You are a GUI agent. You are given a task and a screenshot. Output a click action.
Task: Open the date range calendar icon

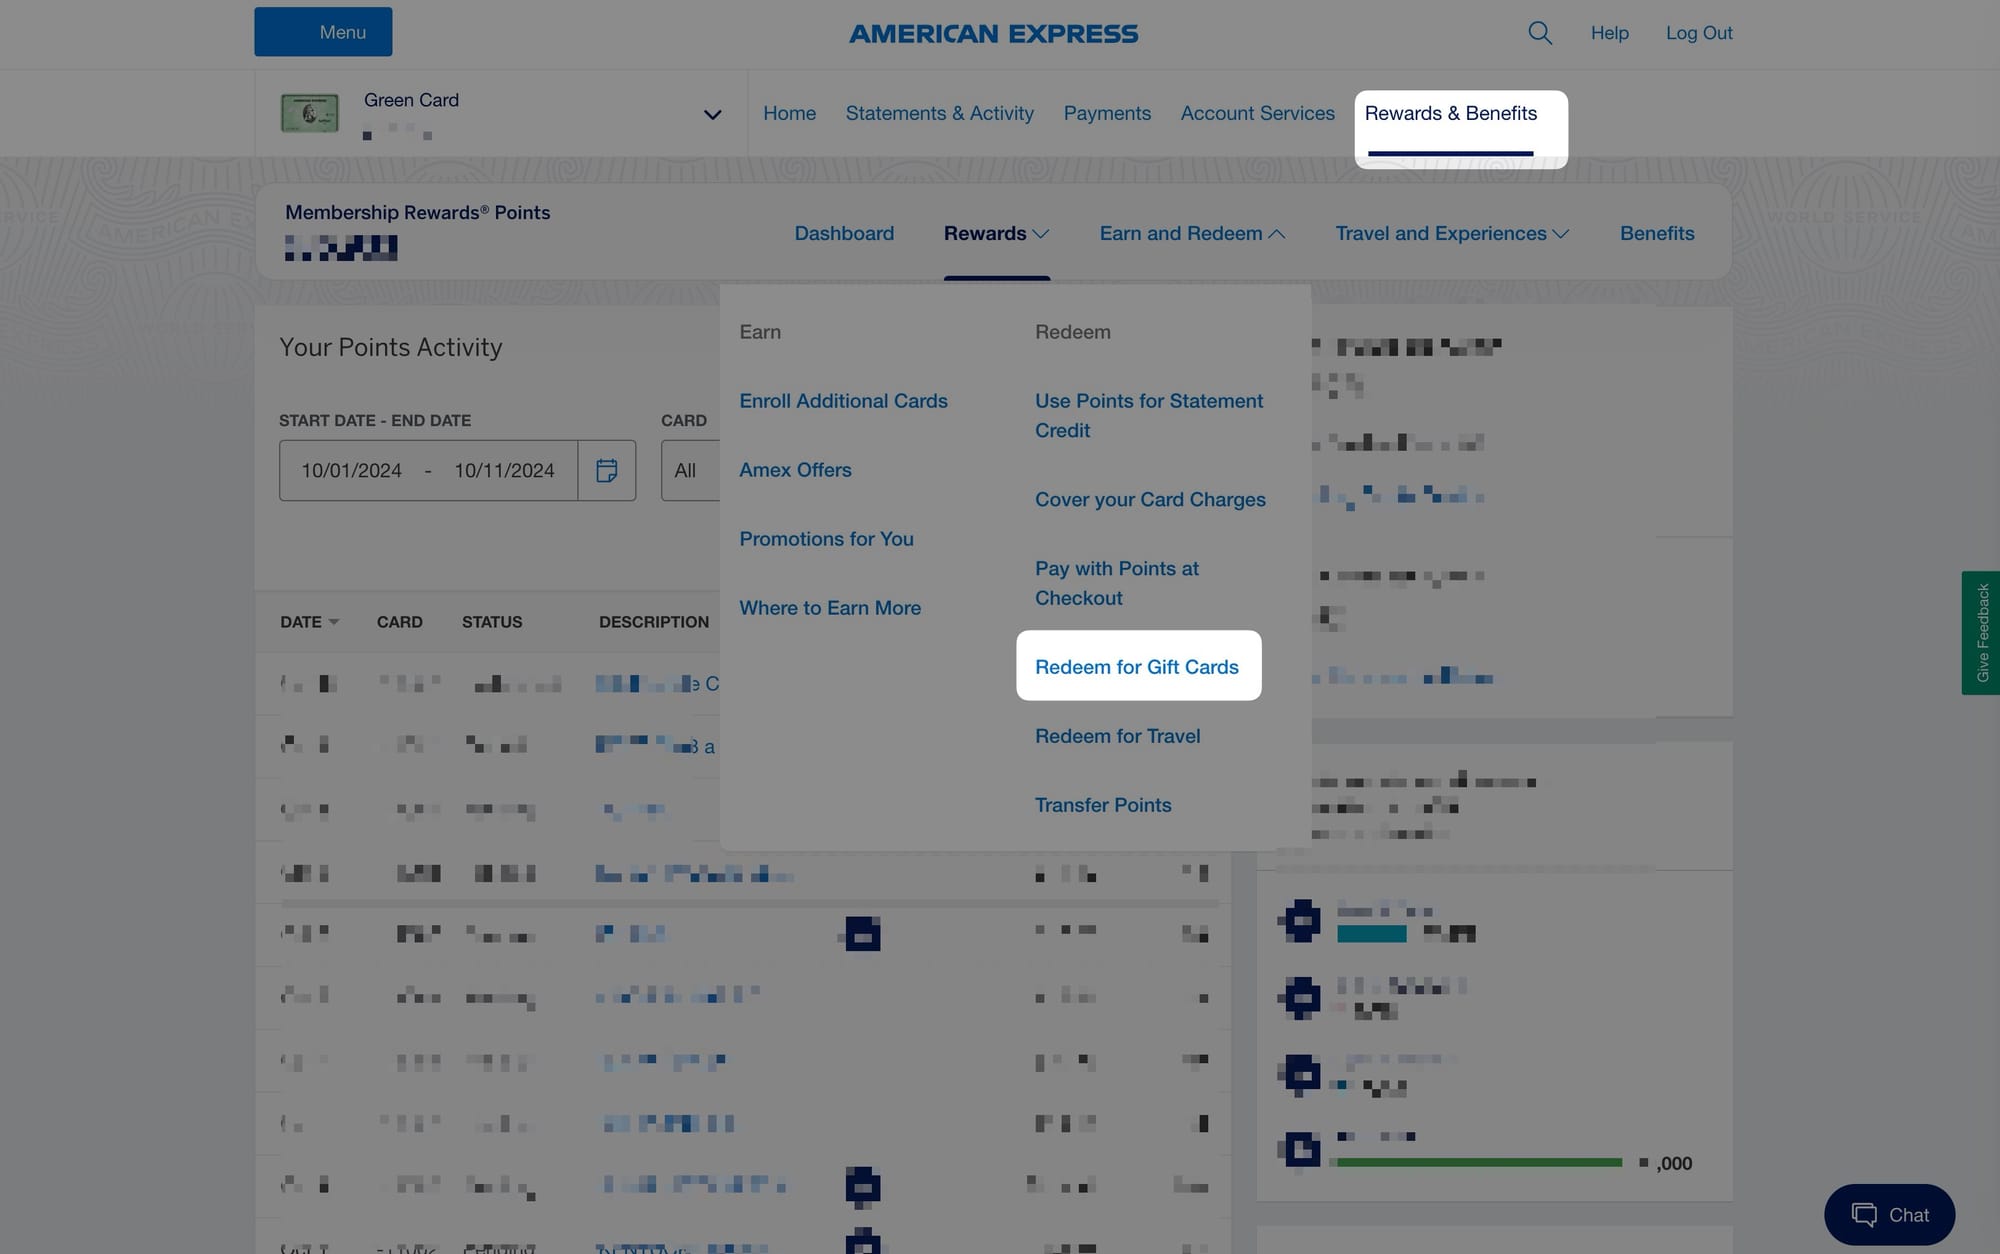click(606, 470)
